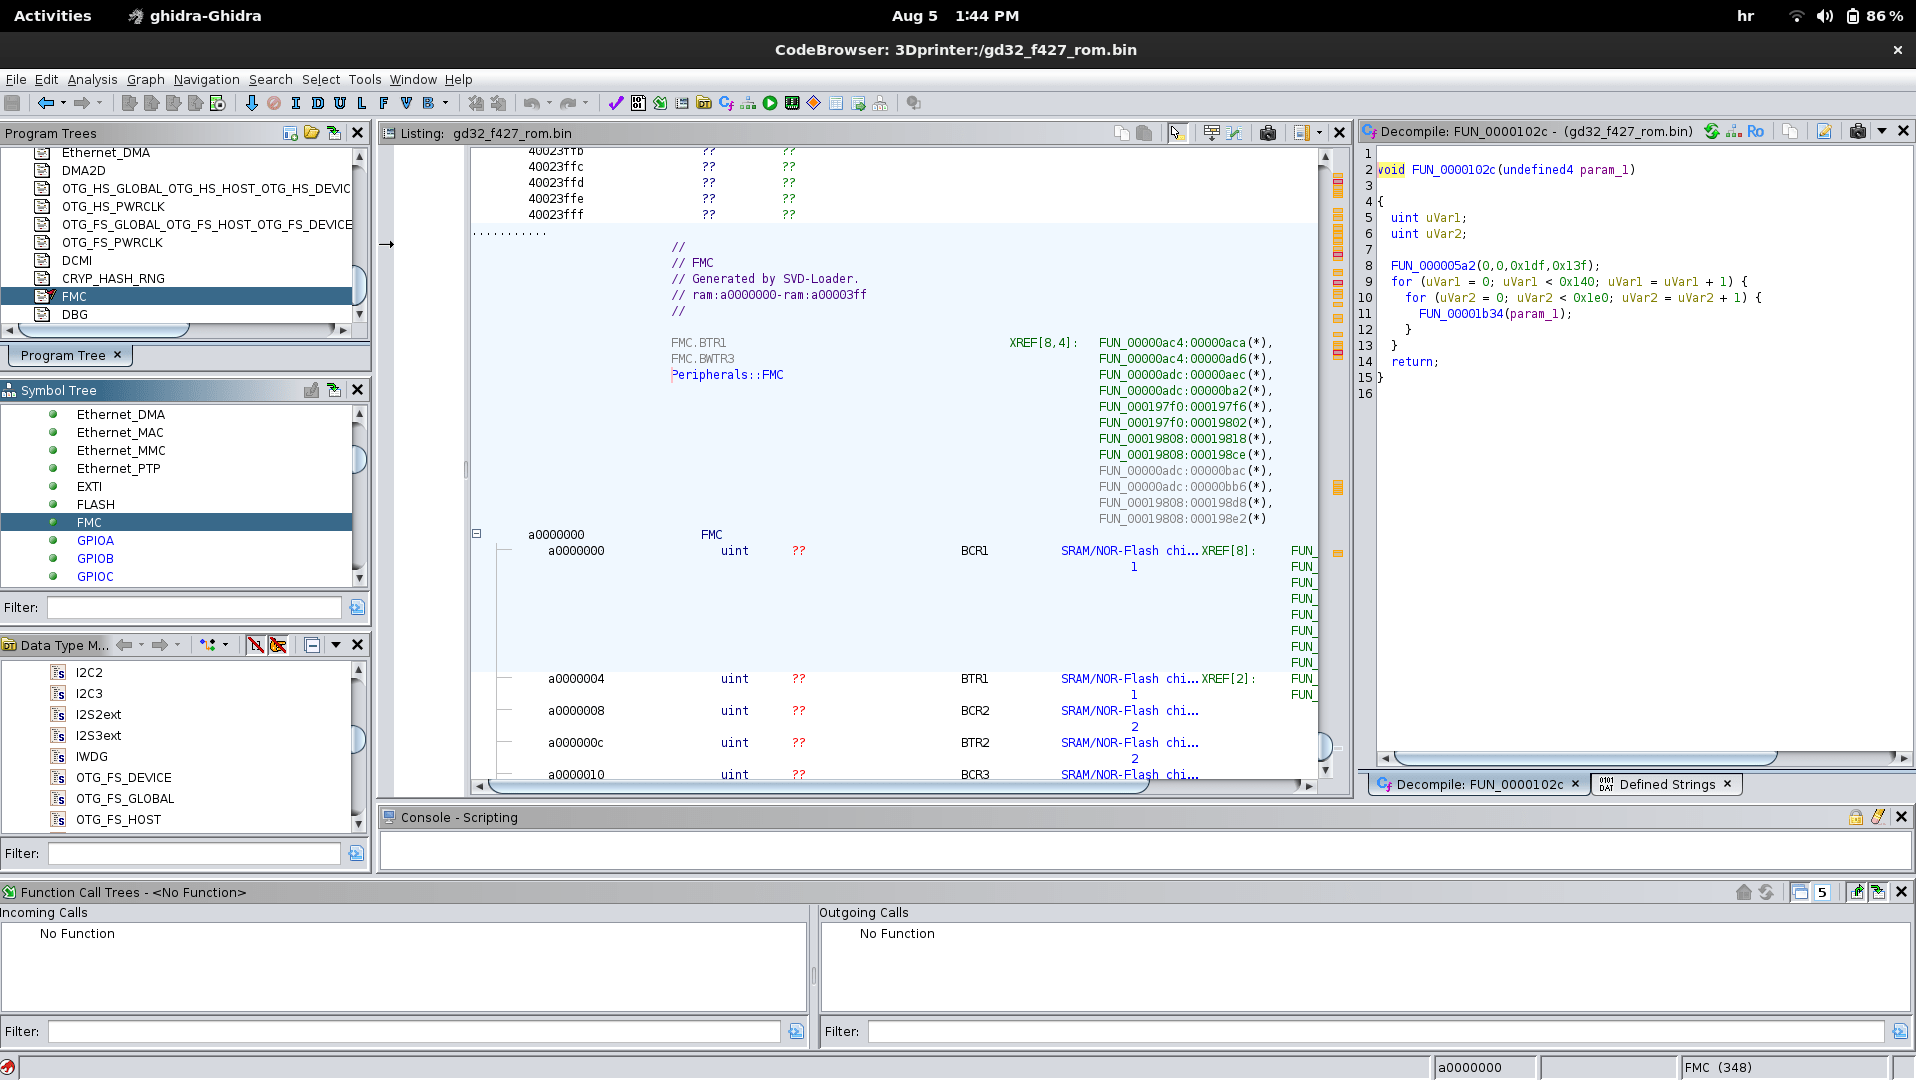
Task: Toggle the Data Type filter pointers button
Action: 278,645
